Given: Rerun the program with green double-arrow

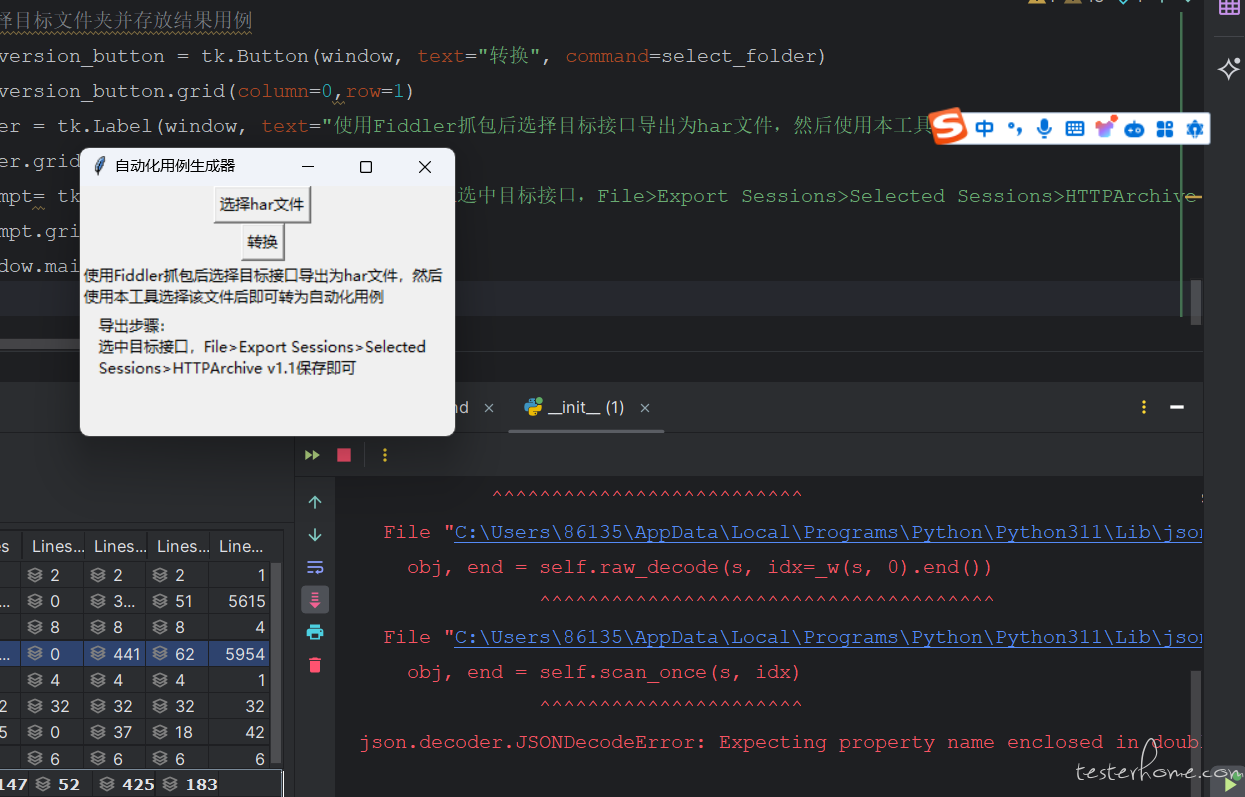Looking at the screenshot, I should [x=313, y=455].
